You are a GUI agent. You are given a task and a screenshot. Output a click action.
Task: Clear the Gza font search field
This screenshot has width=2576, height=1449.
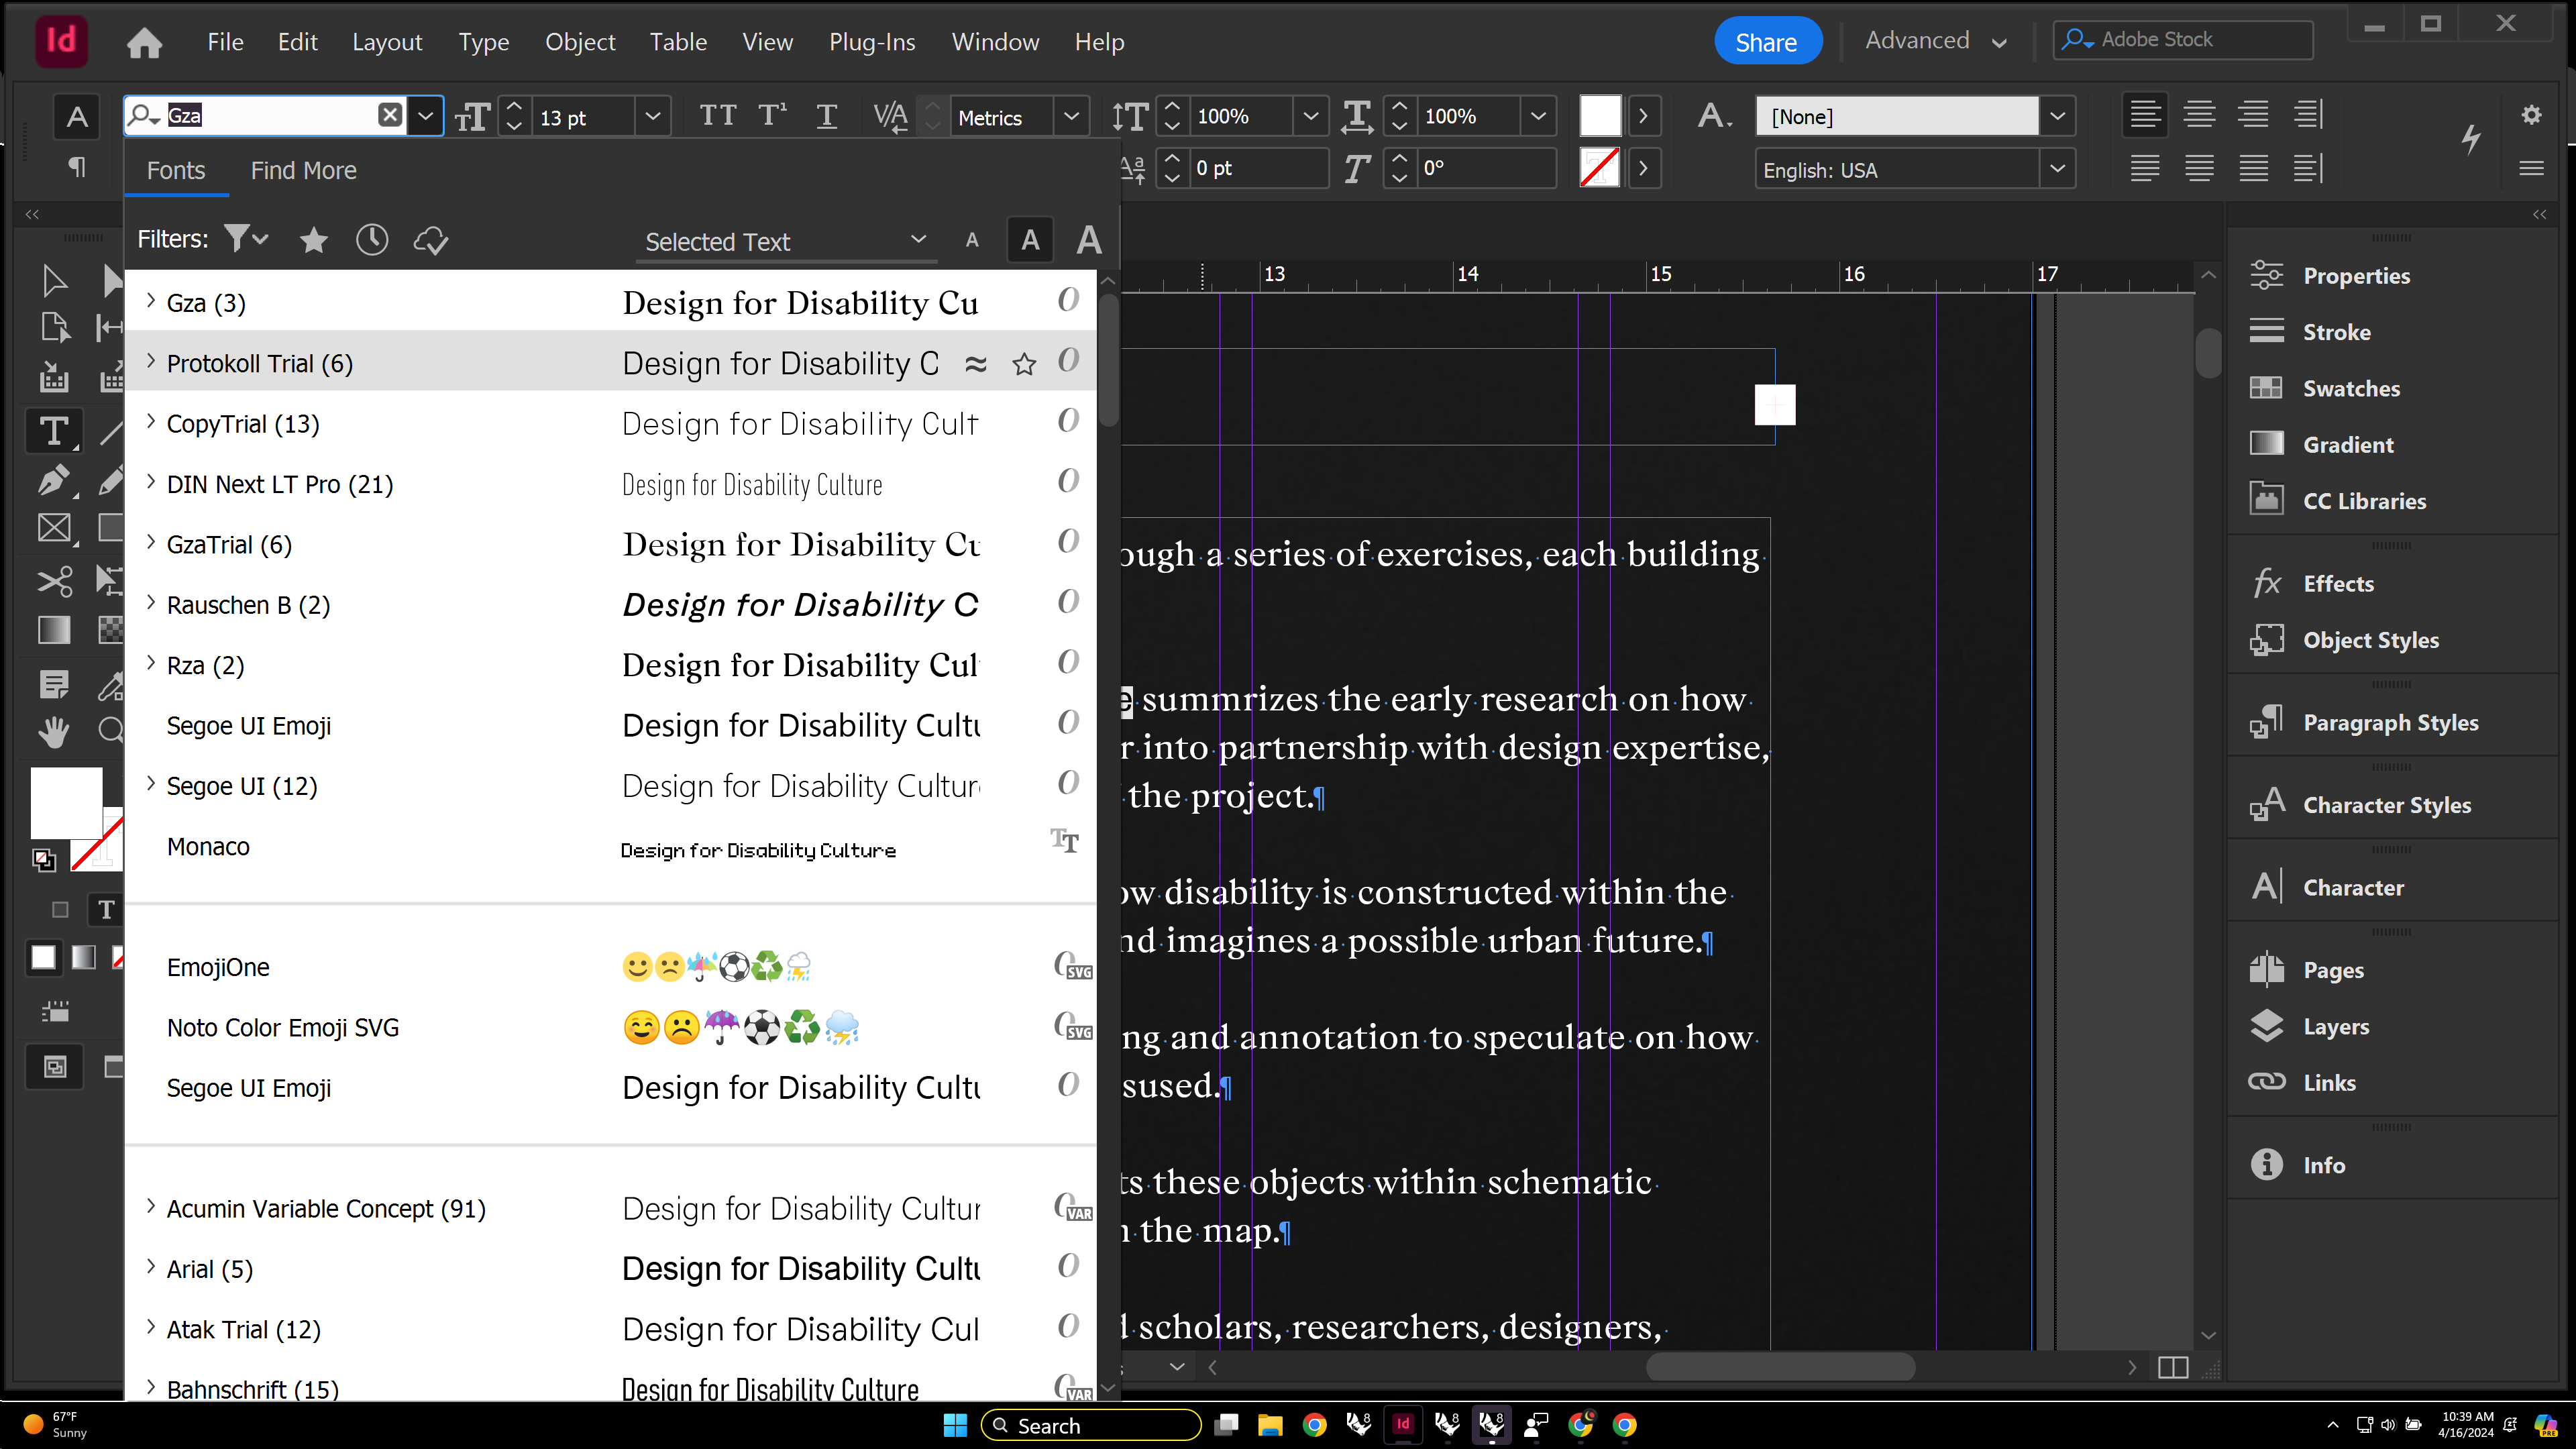click(x=389, y=115)
